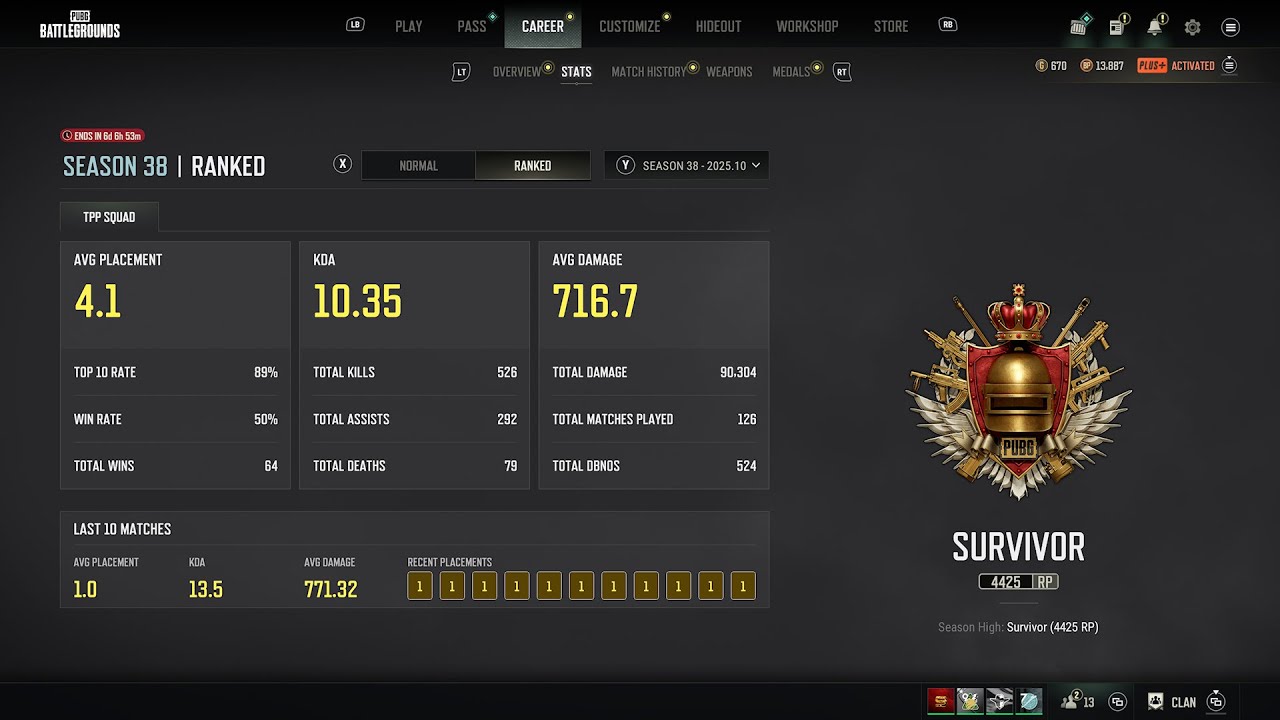This screenshot has width=1280, height=720.
Task: Open the notifications bell
Action: [1155, 27]
